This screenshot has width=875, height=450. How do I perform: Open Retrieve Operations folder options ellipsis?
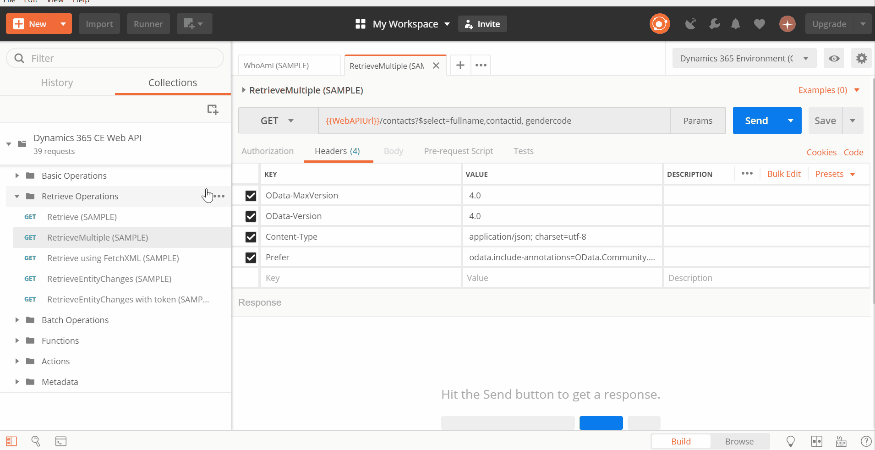coord(219,197)
